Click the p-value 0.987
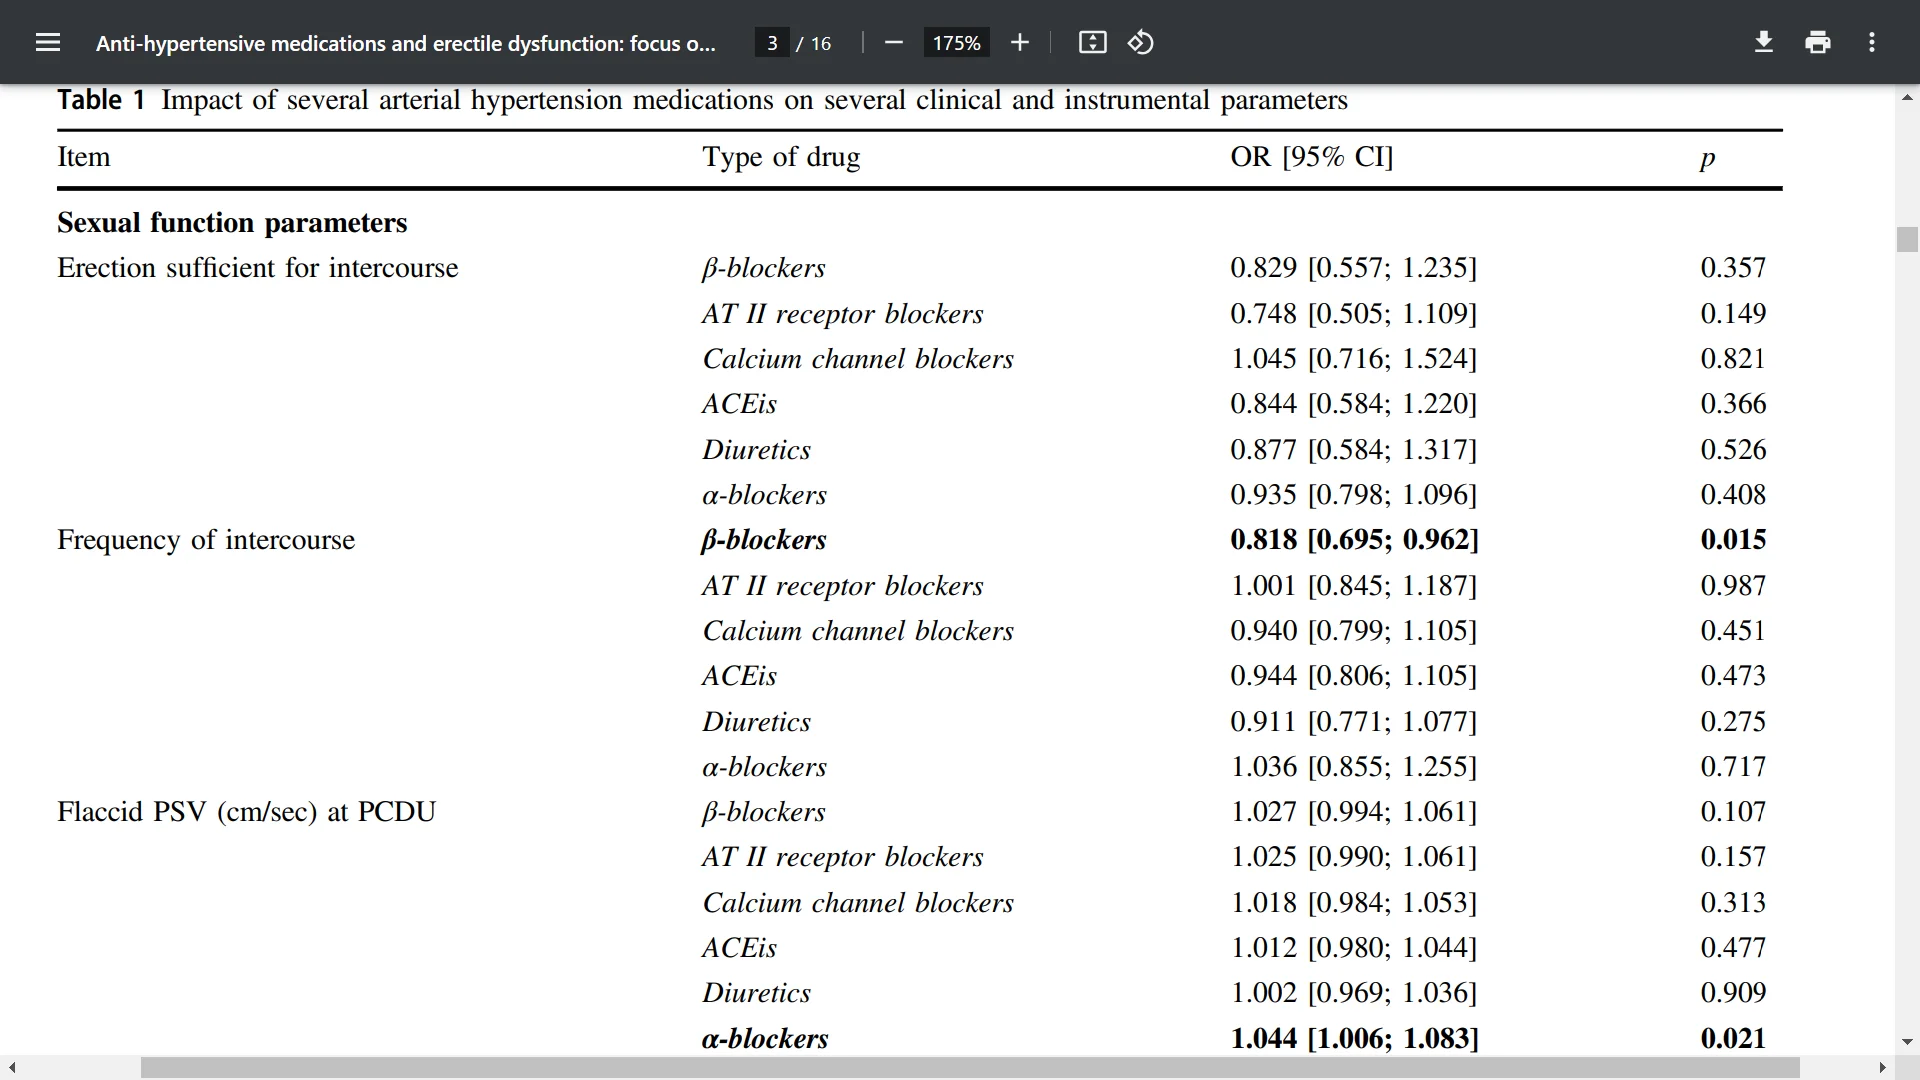 [1733, 585]
